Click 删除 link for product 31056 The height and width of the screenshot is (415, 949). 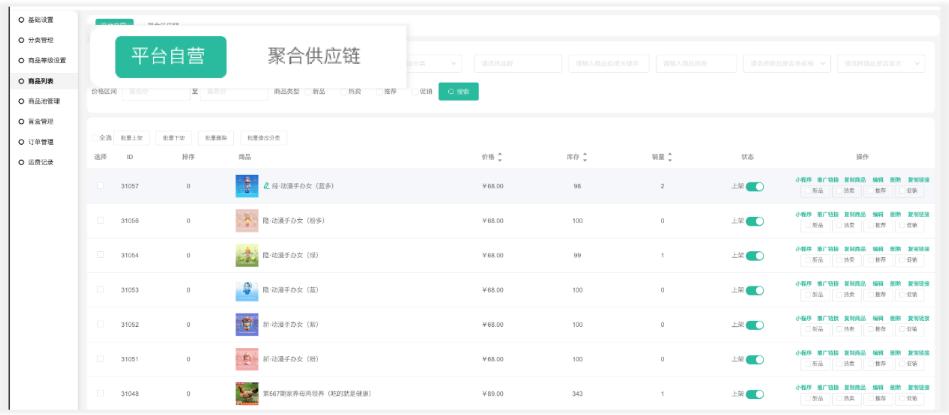895,215
